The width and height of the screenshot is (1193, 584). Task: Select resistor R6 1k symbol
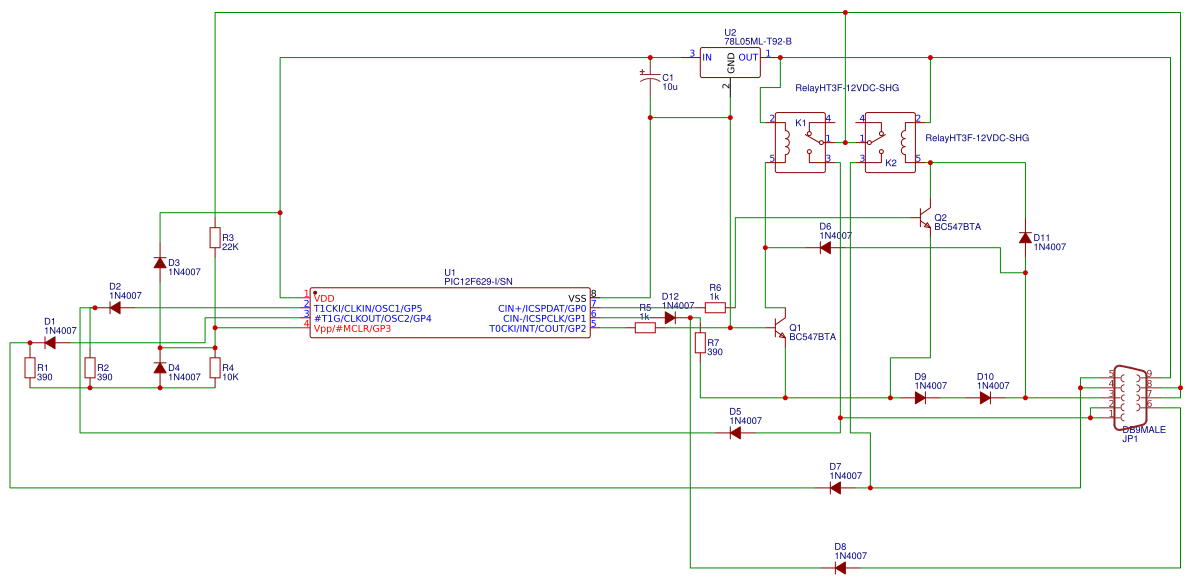click(715, 308)
